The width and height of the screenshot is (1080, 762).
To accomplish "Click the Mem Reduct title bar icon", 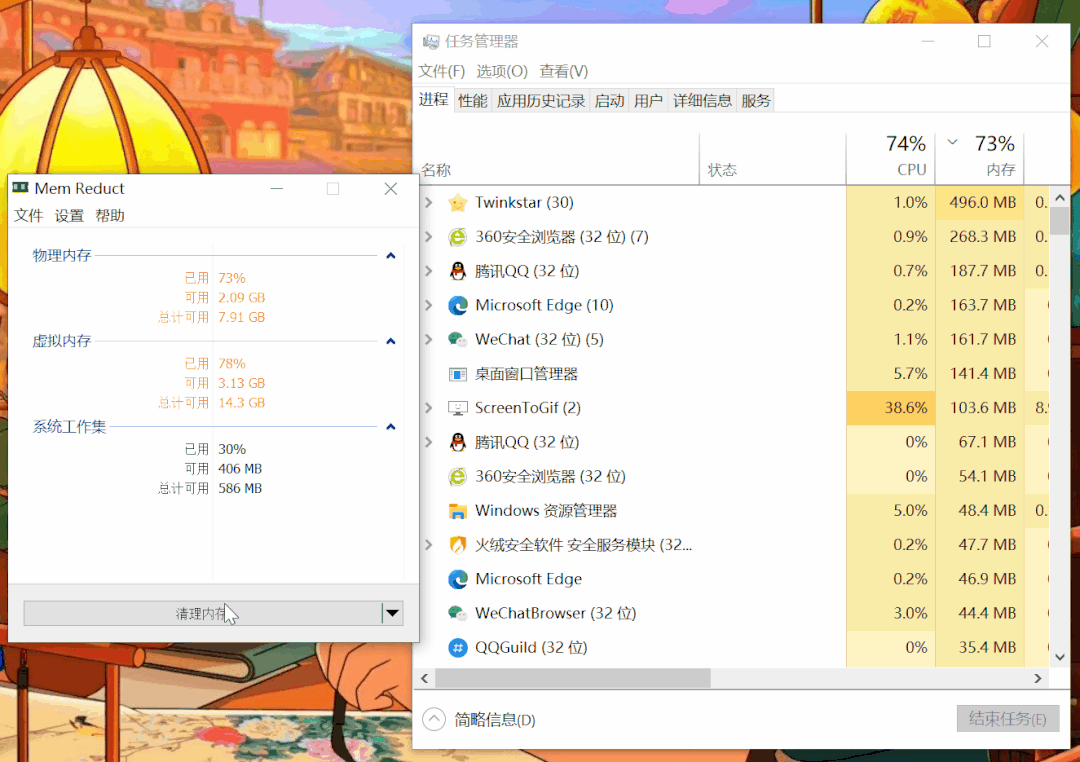I will point(21,188).
